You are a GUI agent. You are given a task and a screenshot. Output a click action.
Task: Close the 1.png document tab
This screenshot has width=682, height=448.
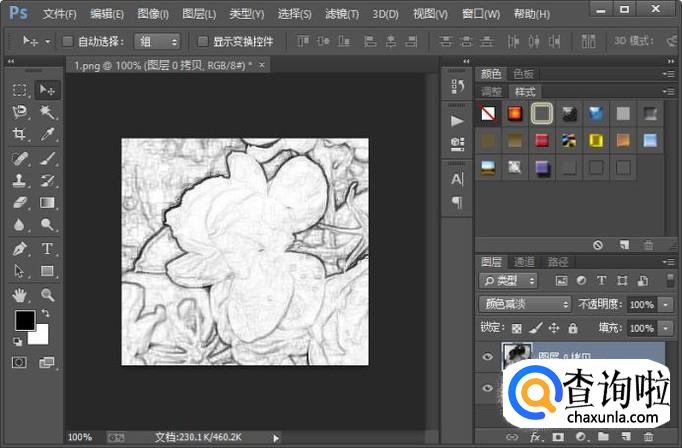click(263, 65)
